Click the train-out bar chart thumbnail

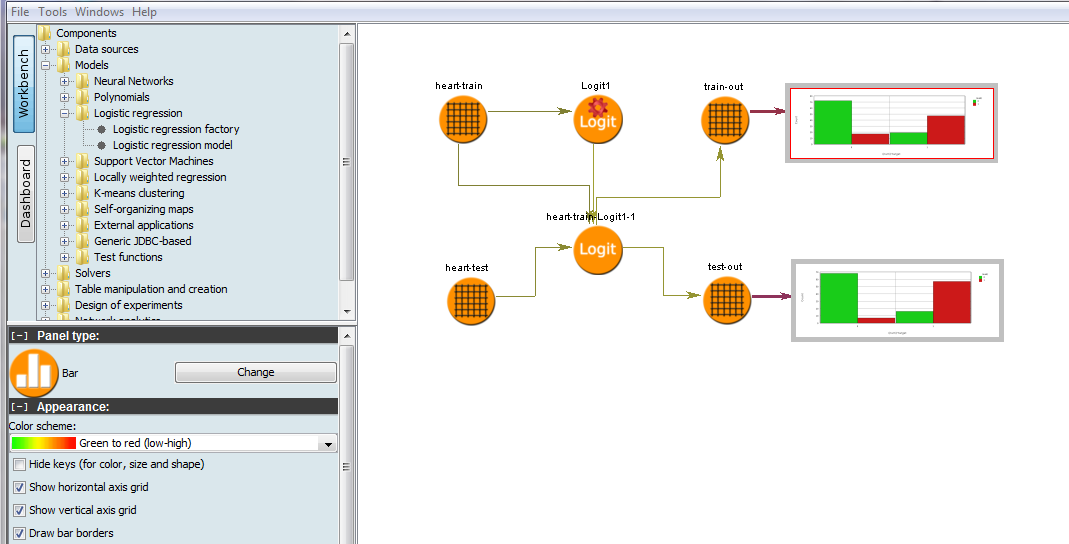point(891,123)
